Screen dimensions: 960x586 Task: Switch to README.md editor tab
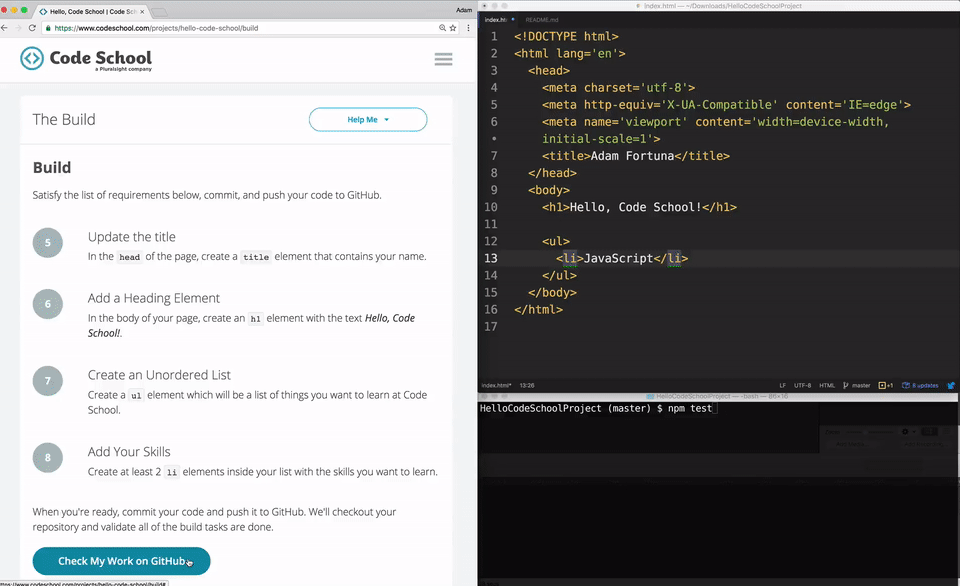(x=542, y=20)
